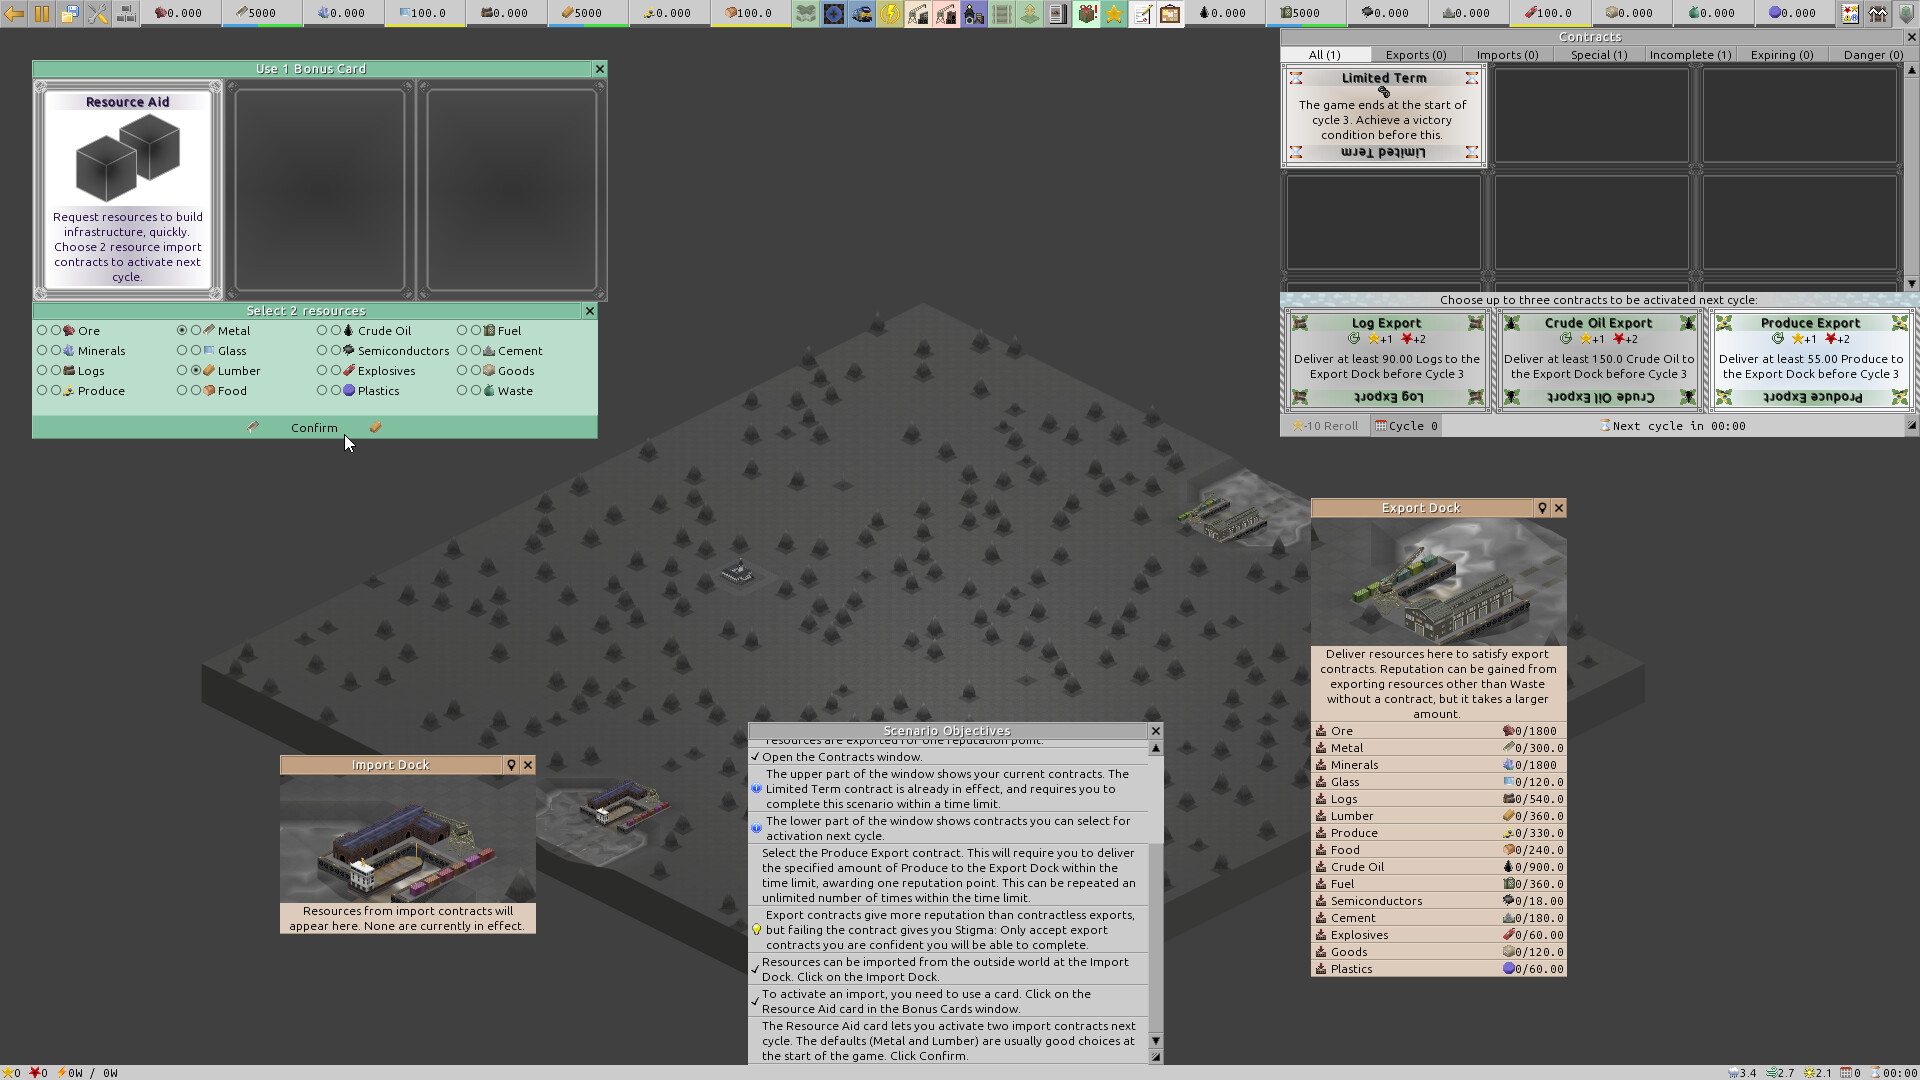Pause the game using the pause icon
This screenshot has width=1920, height=1080.
click(42, 13)
